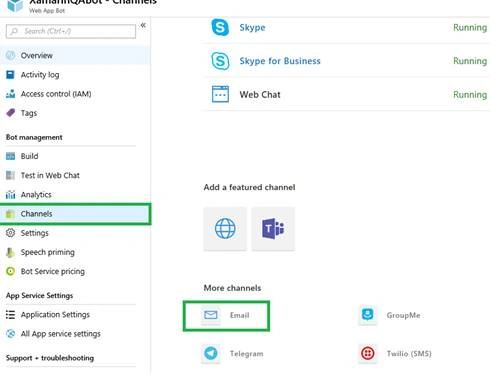Click the Analytics bar chart icon
Viewport: 490px width, 379px height.
(10, 194)
